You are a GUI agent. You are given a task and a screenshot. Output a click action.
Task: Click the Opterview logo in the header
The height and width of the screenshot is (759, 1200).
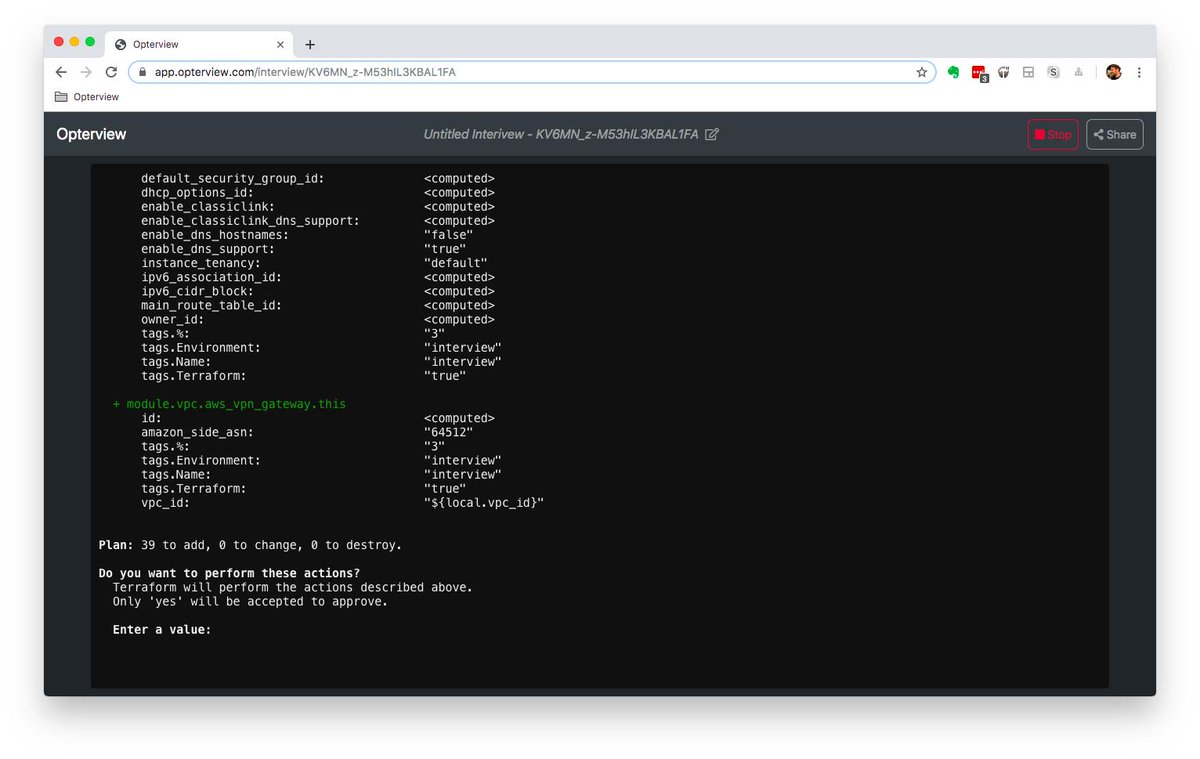coord(91,134)
